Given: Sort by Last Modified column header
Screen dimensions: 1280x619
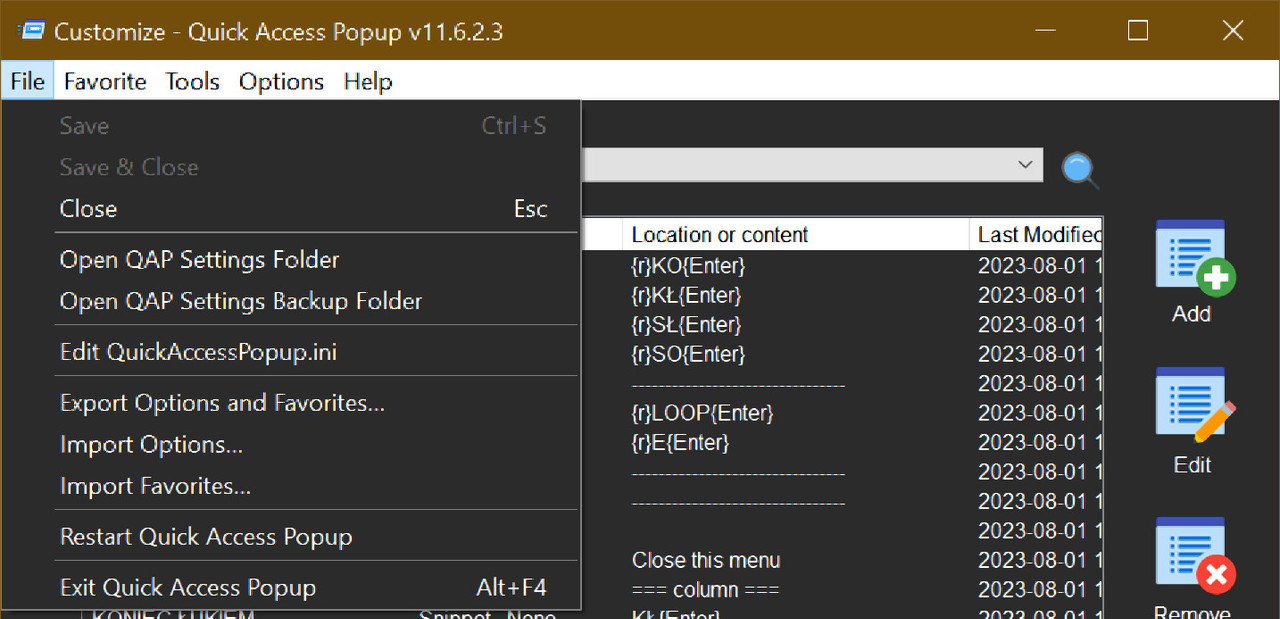Looking at the screenshot, I should 1036,235.
